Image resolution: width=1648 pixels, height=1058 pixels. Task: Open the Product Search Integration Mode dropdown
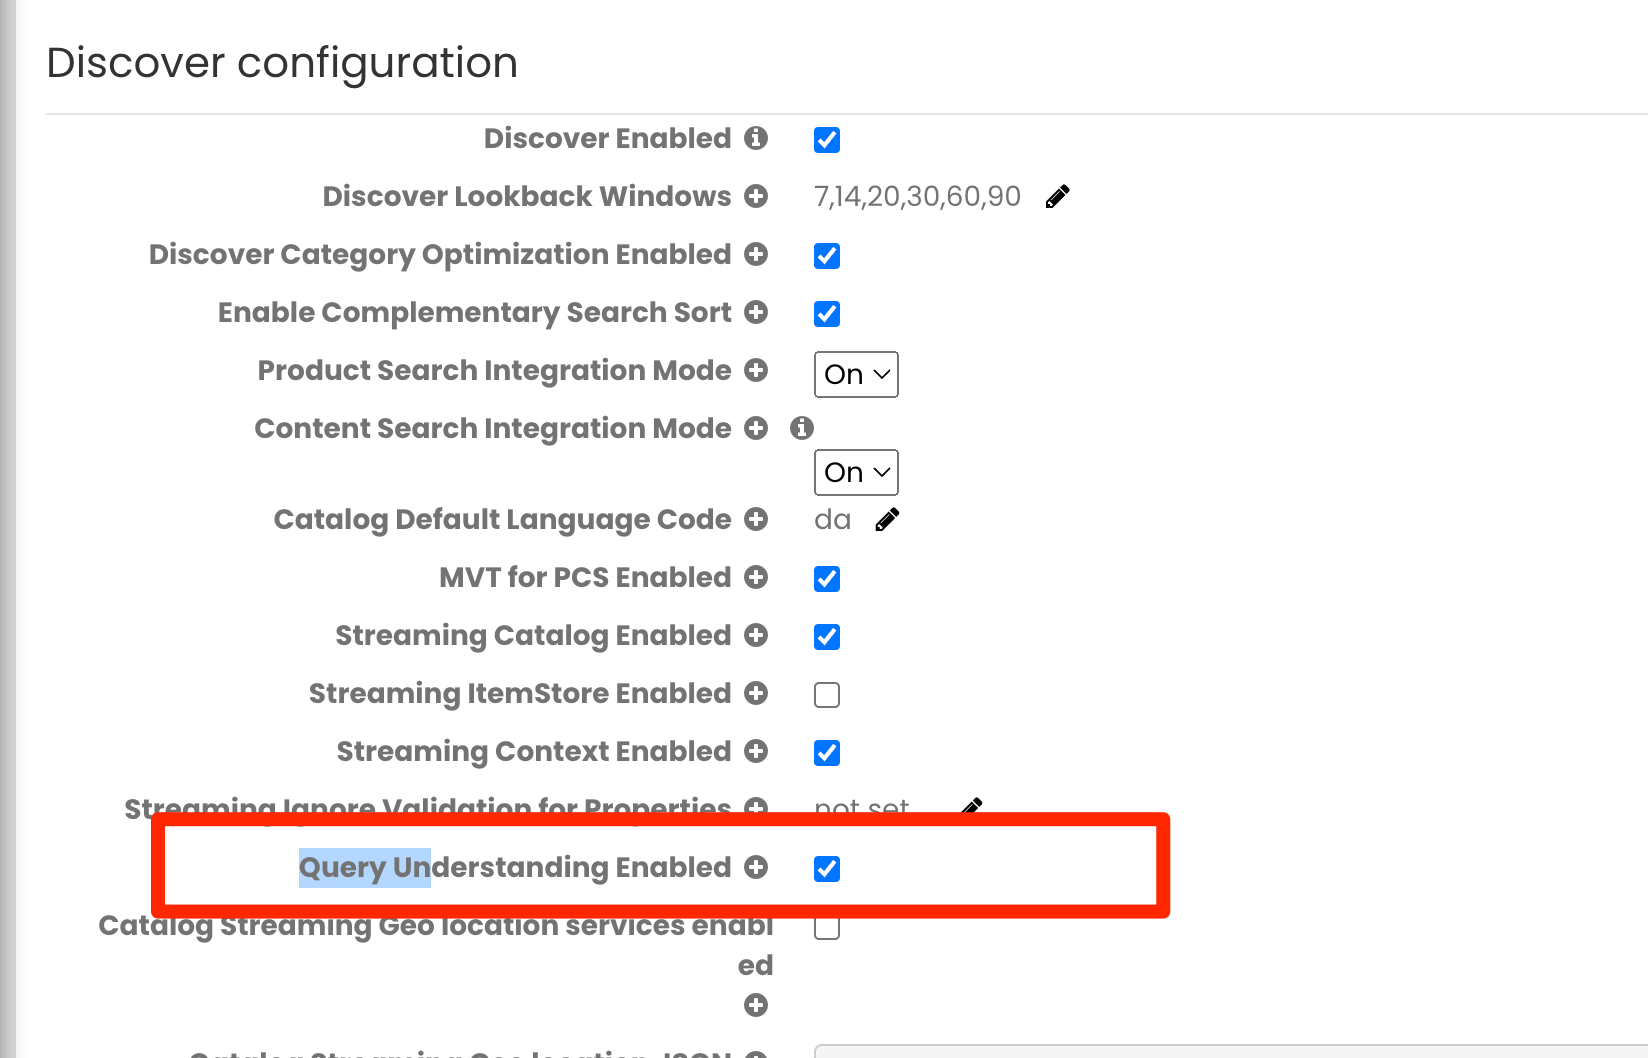coord(856,374)
